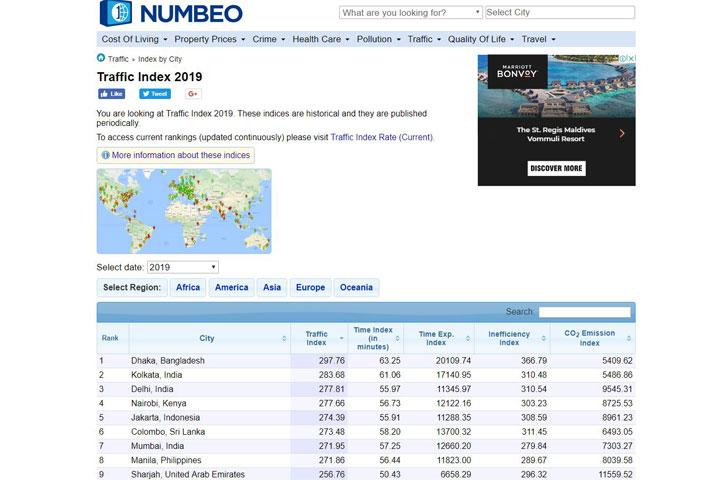The width and height of the screenshot is (720, 480).
Task: Click traffic index value 297.76
Action: pos(332,361)
